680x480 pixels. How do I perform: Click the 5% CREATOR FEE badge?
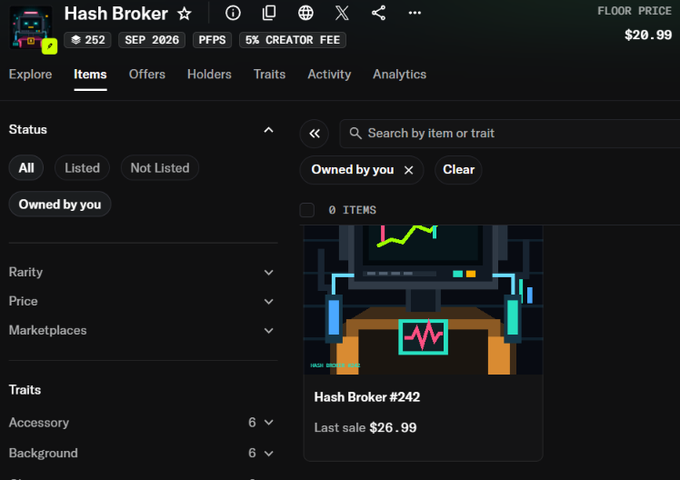click(292, 40)
